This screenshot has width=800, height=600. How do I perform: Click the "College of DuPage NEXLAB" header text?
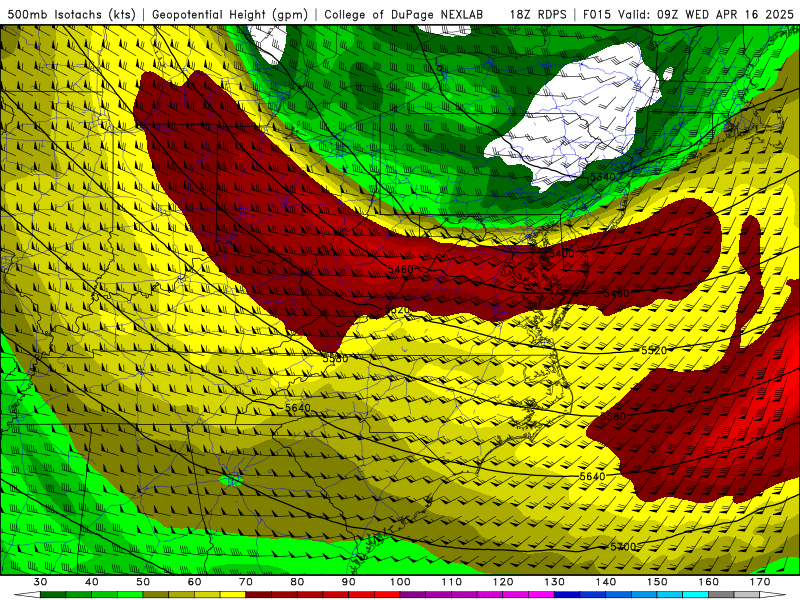(x=404, y=14)
